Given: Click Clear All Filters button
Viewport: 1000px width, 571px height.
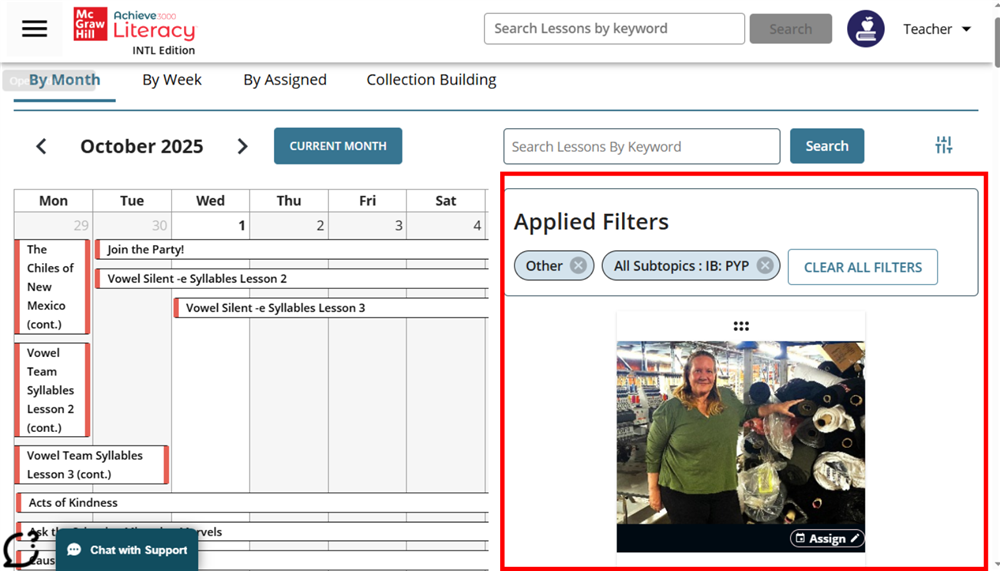Looking at the screenshot, I should [x=862, y=267].
